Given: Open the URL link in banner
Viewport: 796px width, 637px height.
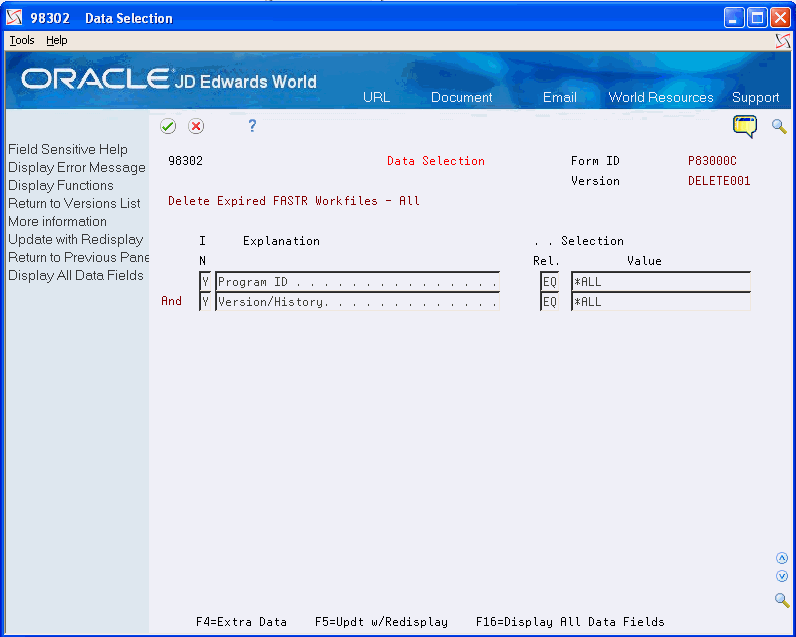Looking at the screenshot, I should pyautogui.click(x=377, y=97).
